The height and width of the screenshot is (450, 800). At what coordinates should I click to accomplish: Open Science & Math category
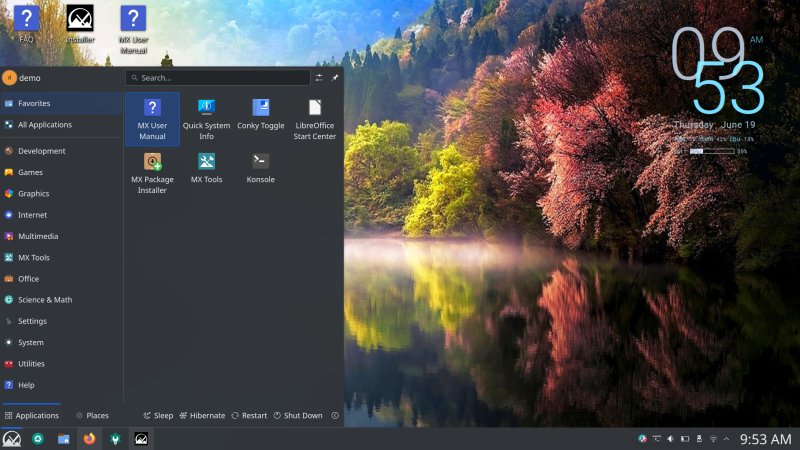[x=61, y=300]
